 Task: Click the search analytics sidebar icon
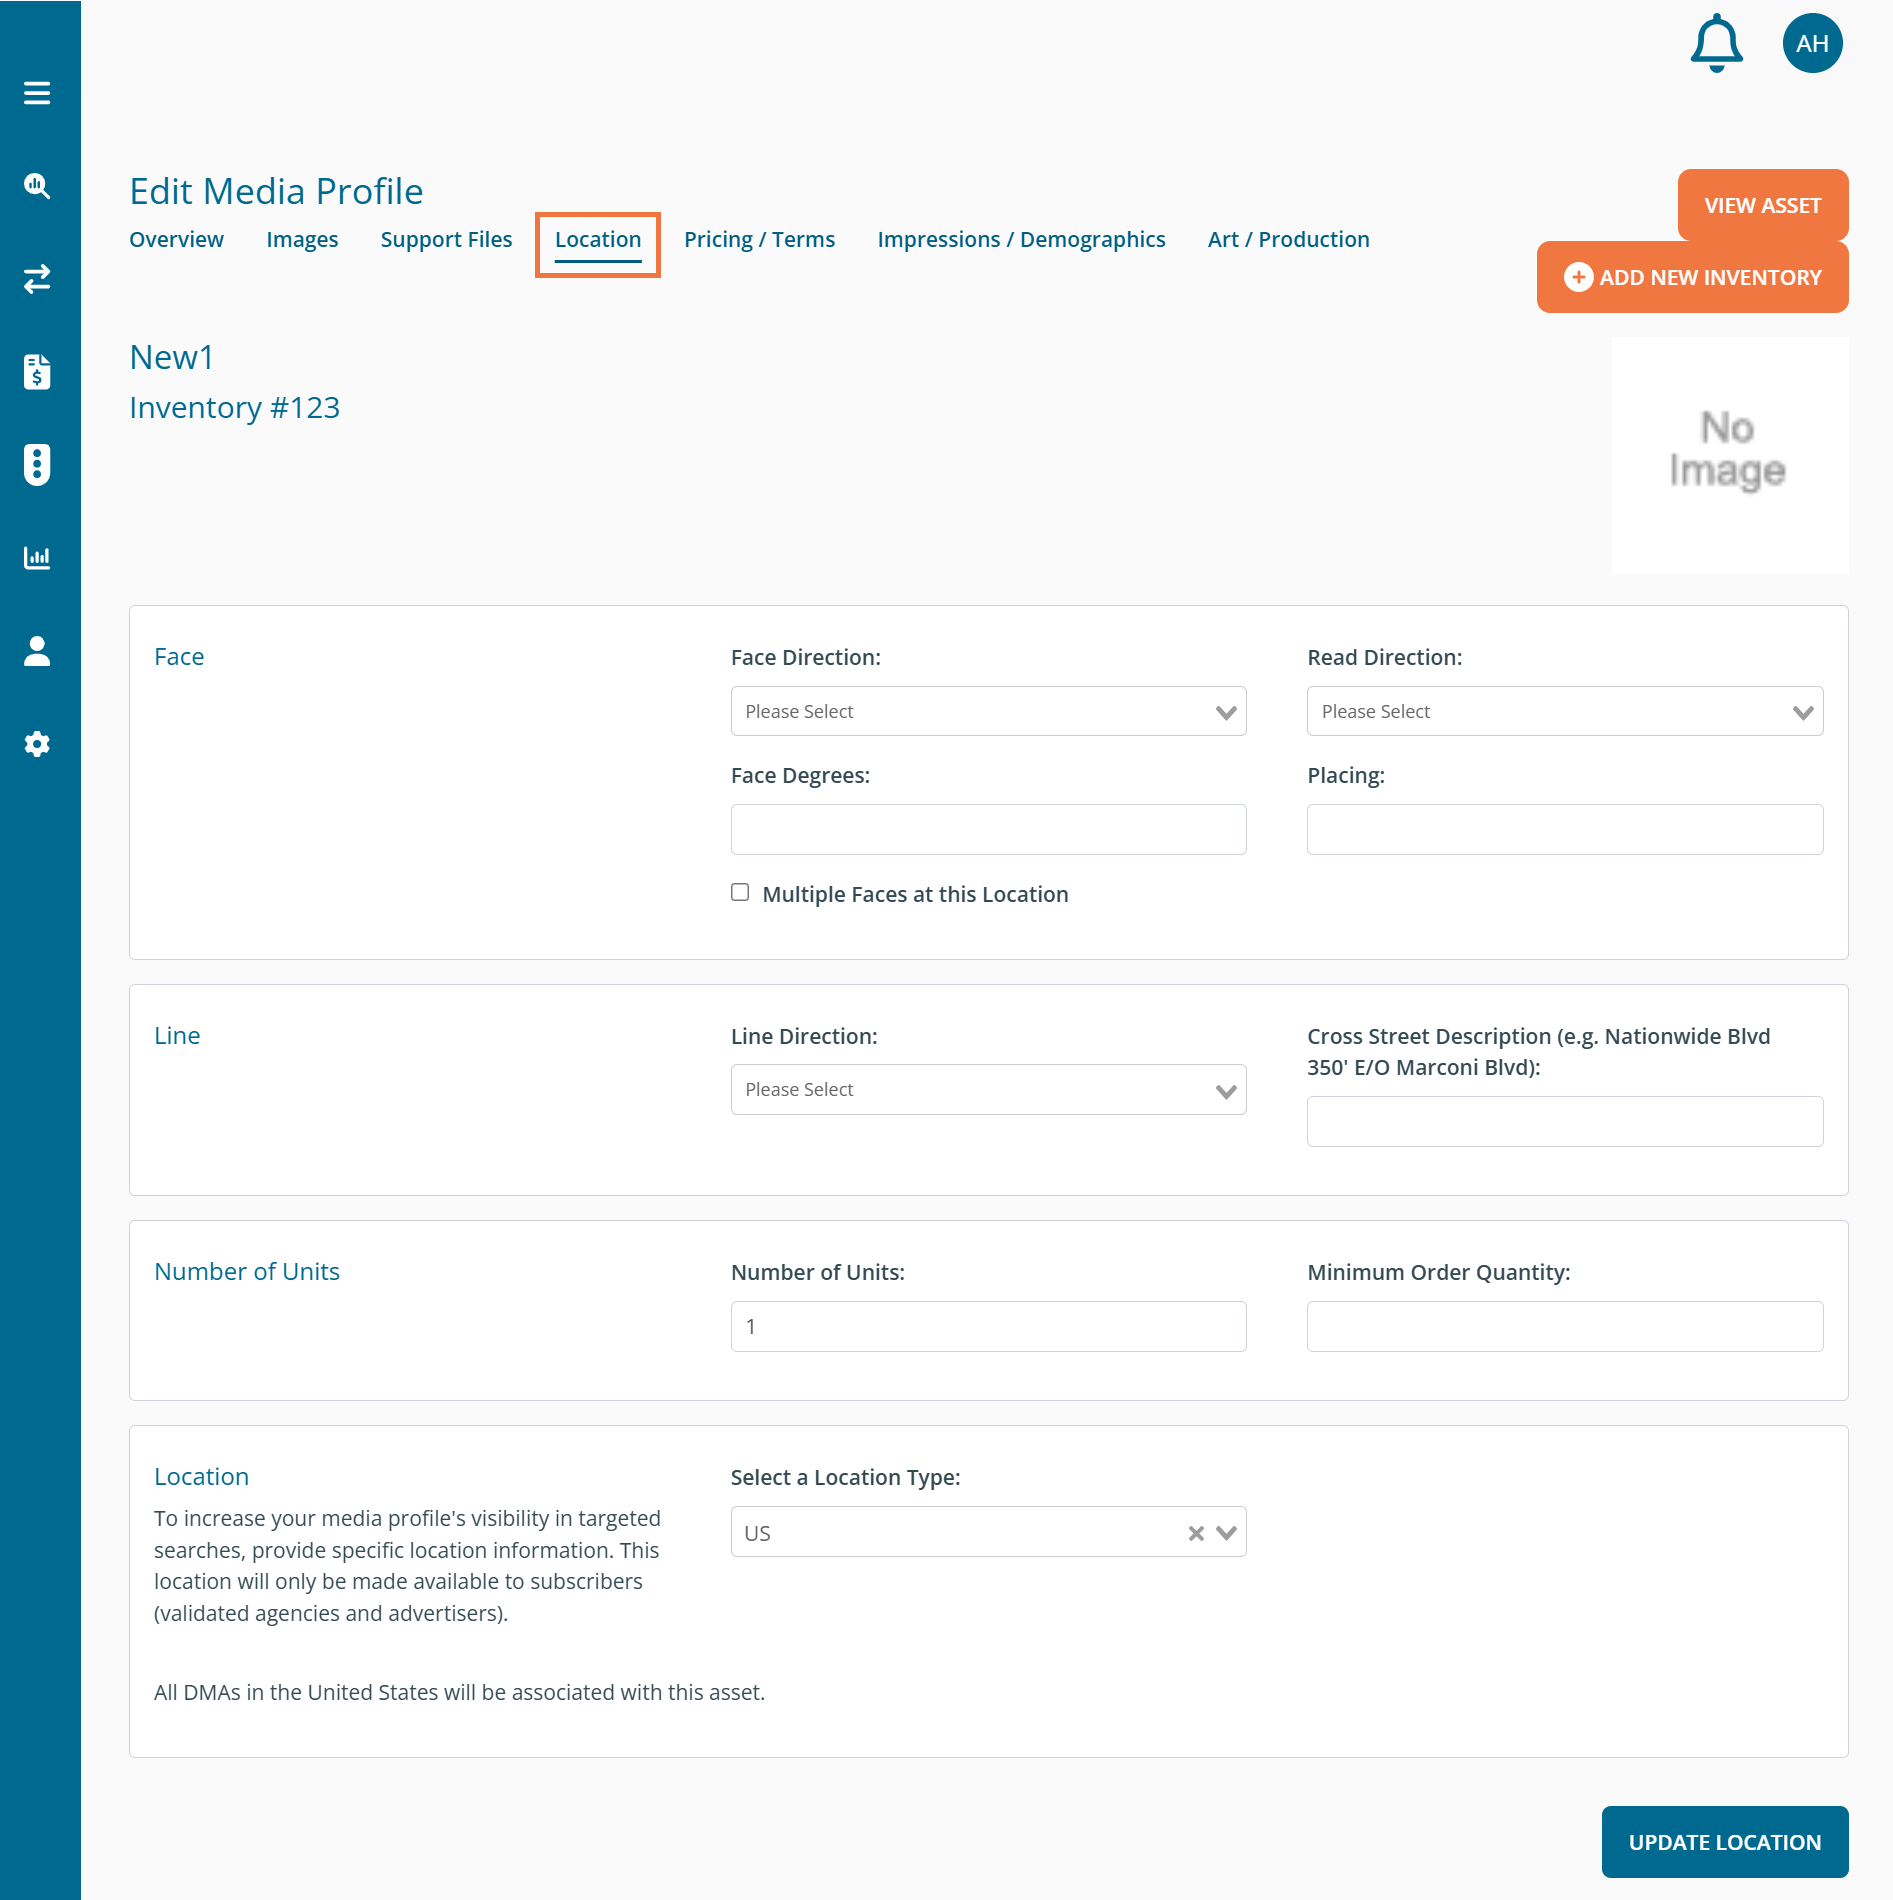[x=37, y=186]
